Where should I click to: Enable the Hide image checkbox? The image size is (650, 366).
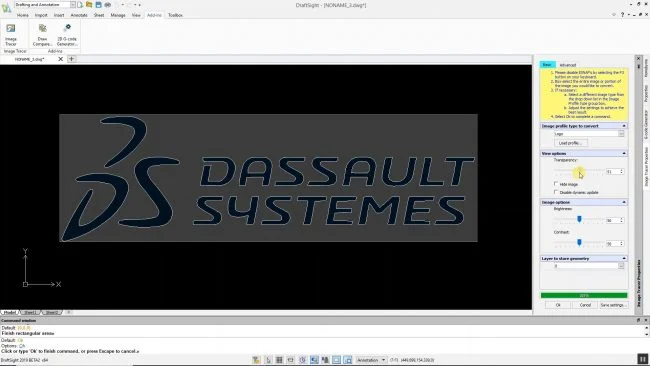click(x=556, y=184)
